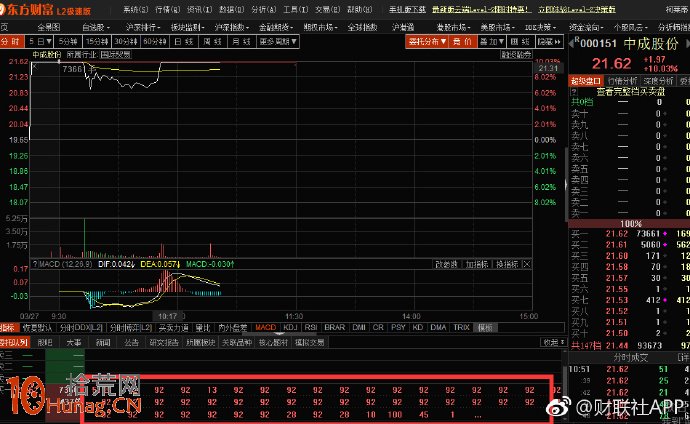
Task: Select the BRAR indicator tab
Action: click(335, 327)
